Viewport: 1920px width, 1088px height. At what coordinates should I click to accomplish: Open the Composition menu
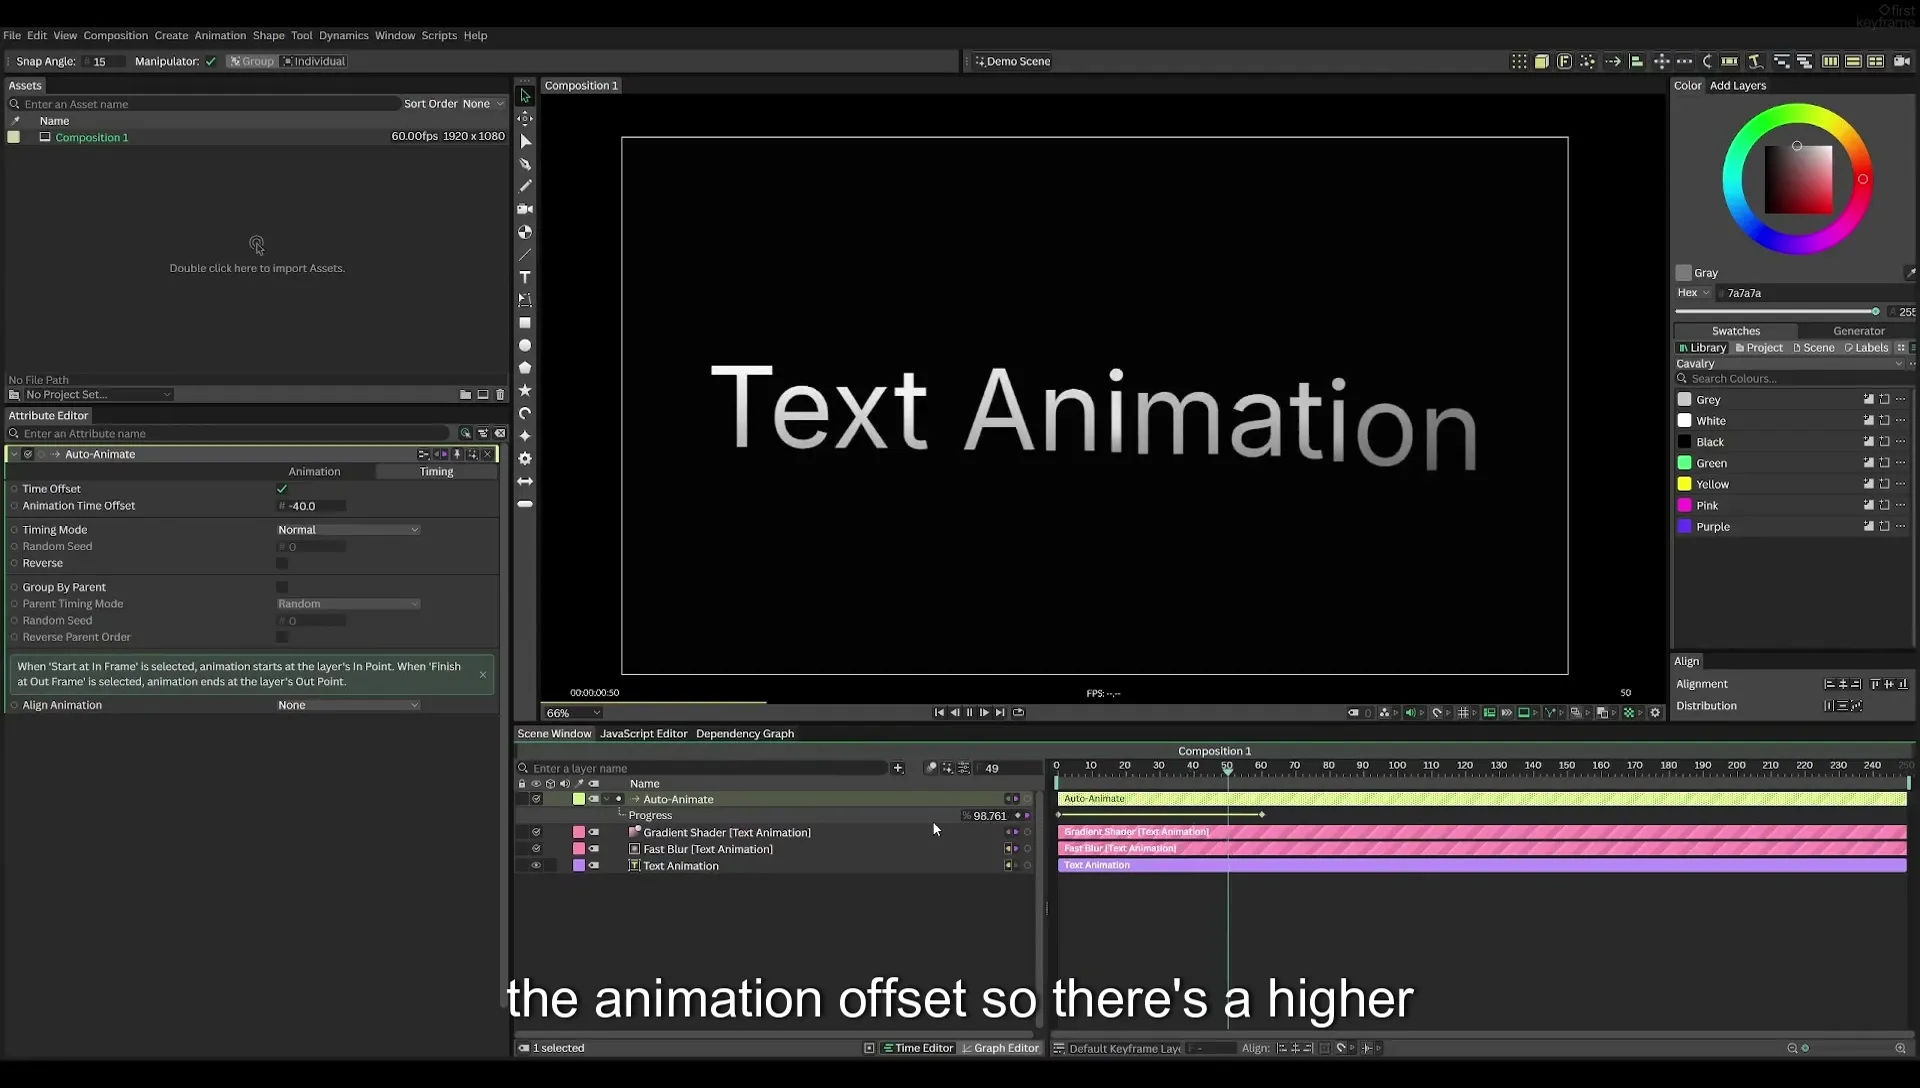(115, 36)
